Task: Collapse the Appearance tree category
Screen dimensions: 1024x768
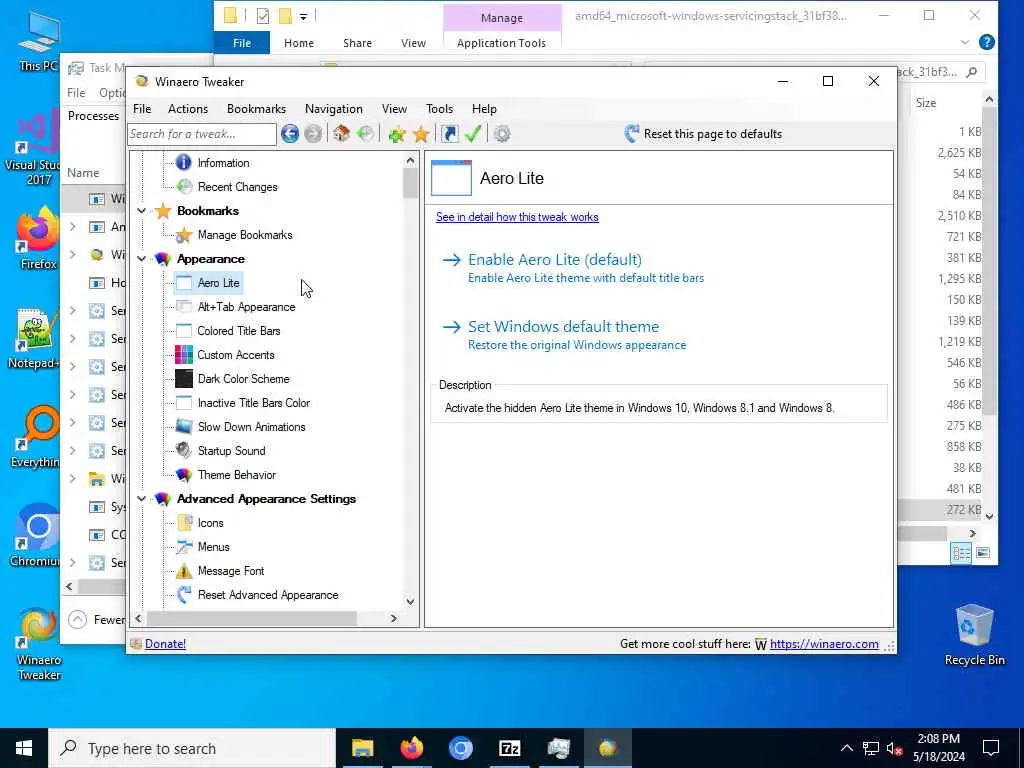Action: pos(141,259)
